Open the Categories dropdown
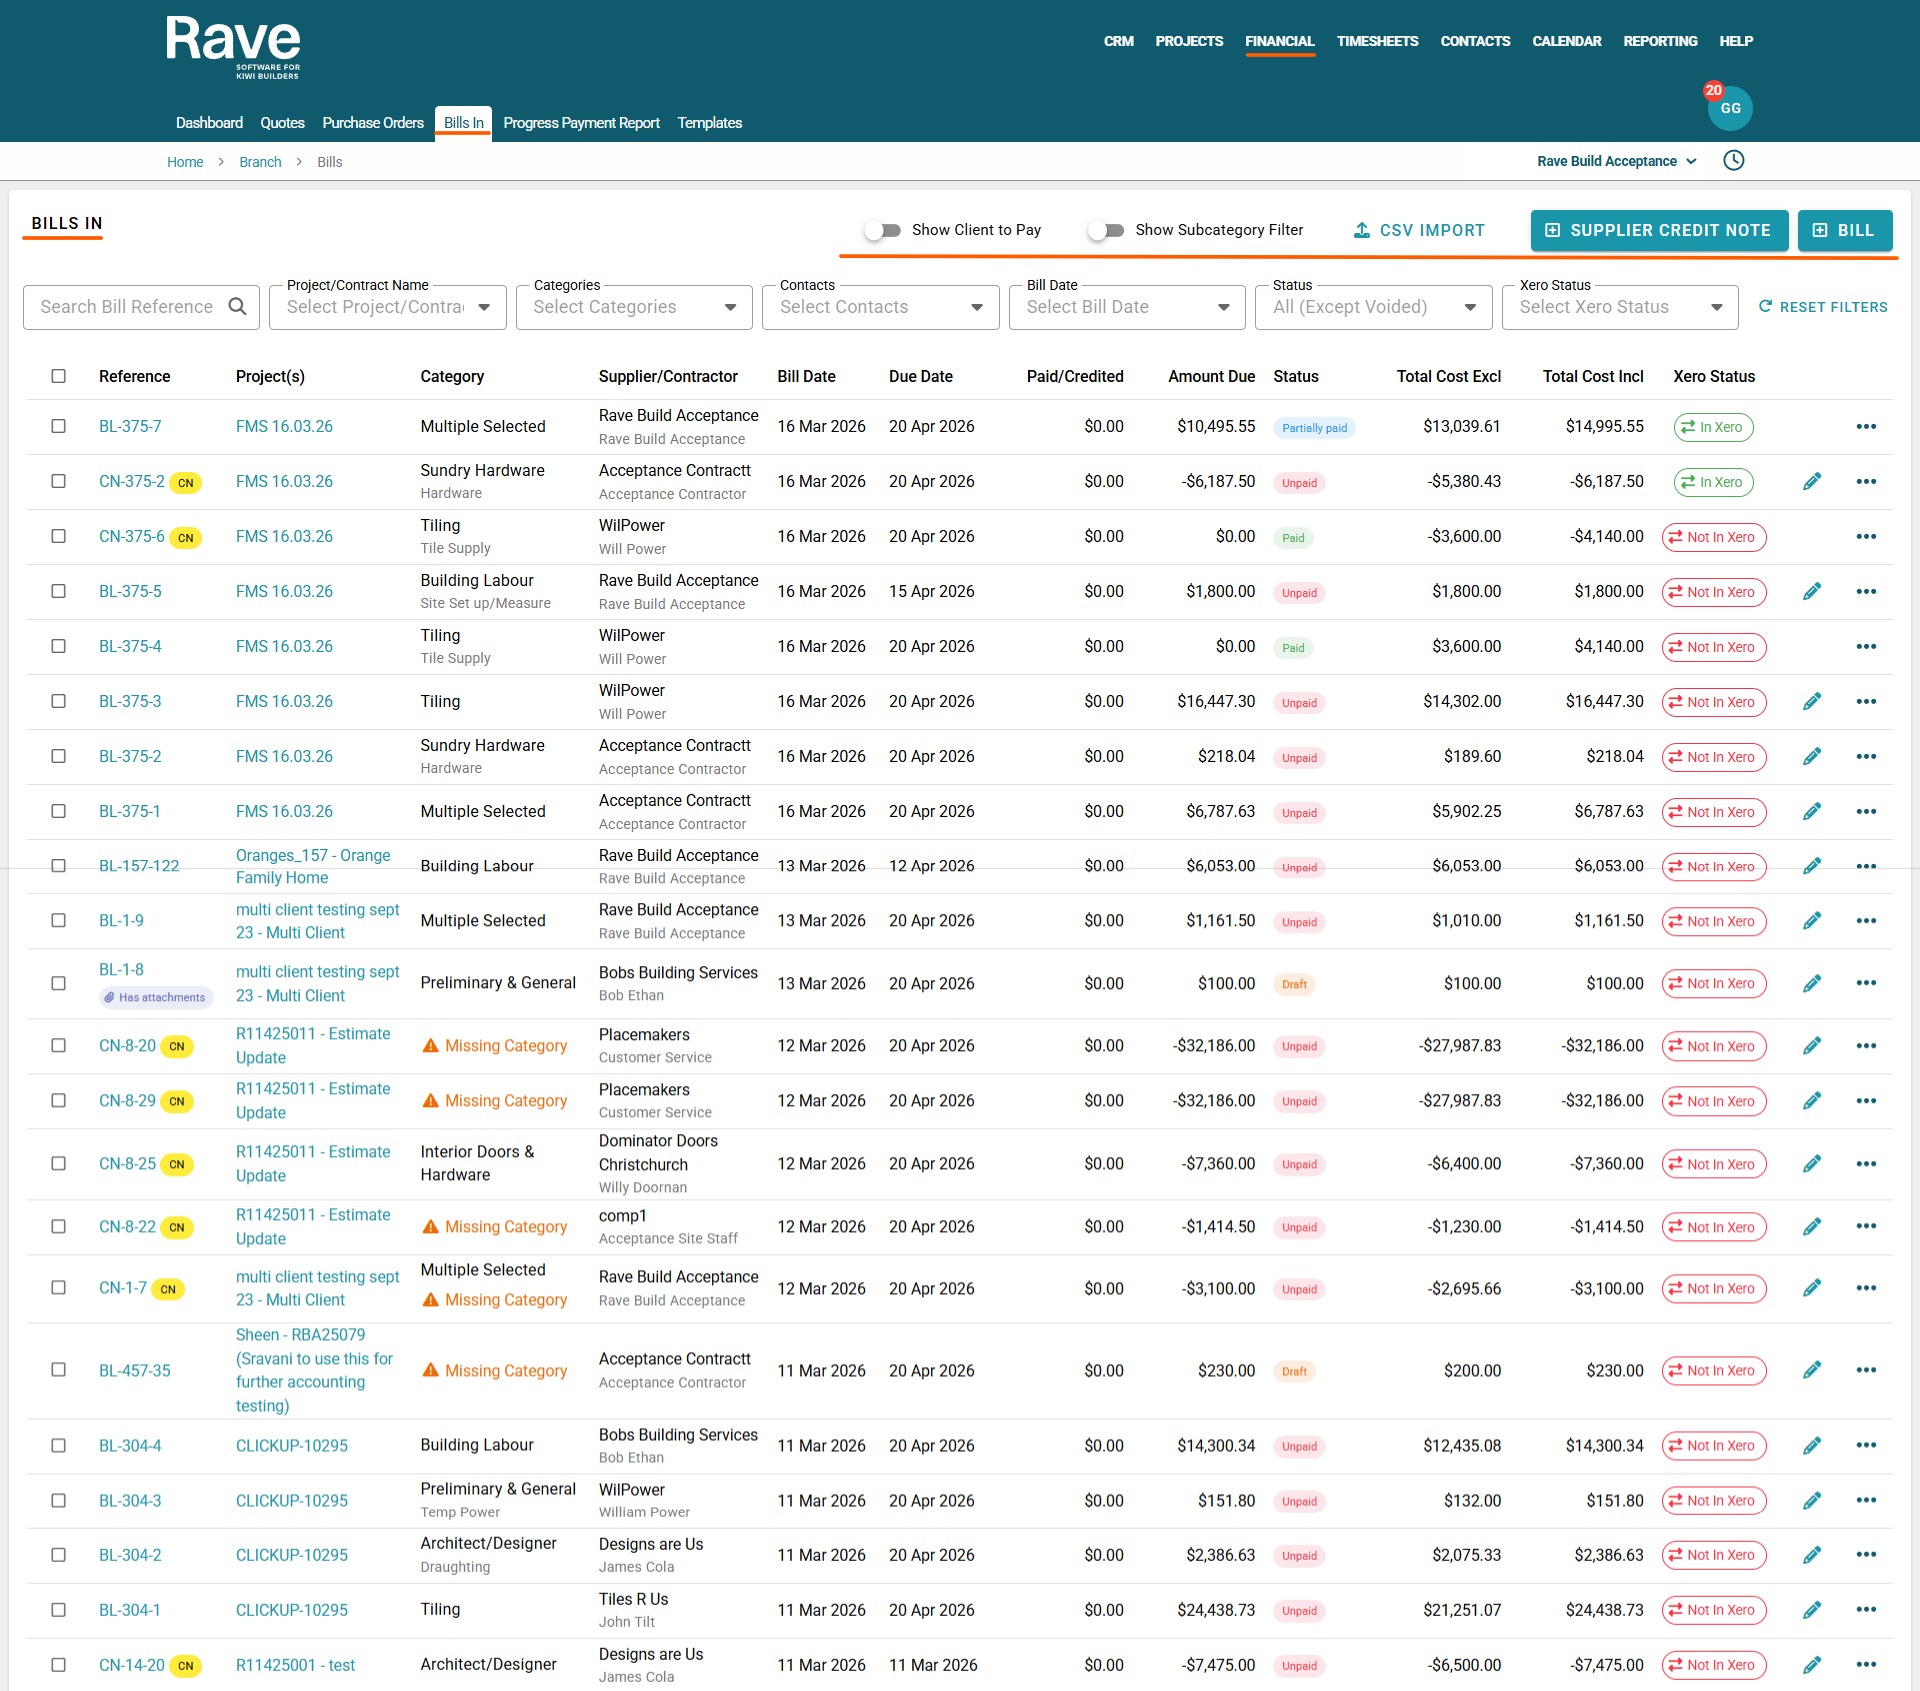The image size is (1920, 1691). coord(634,307)
